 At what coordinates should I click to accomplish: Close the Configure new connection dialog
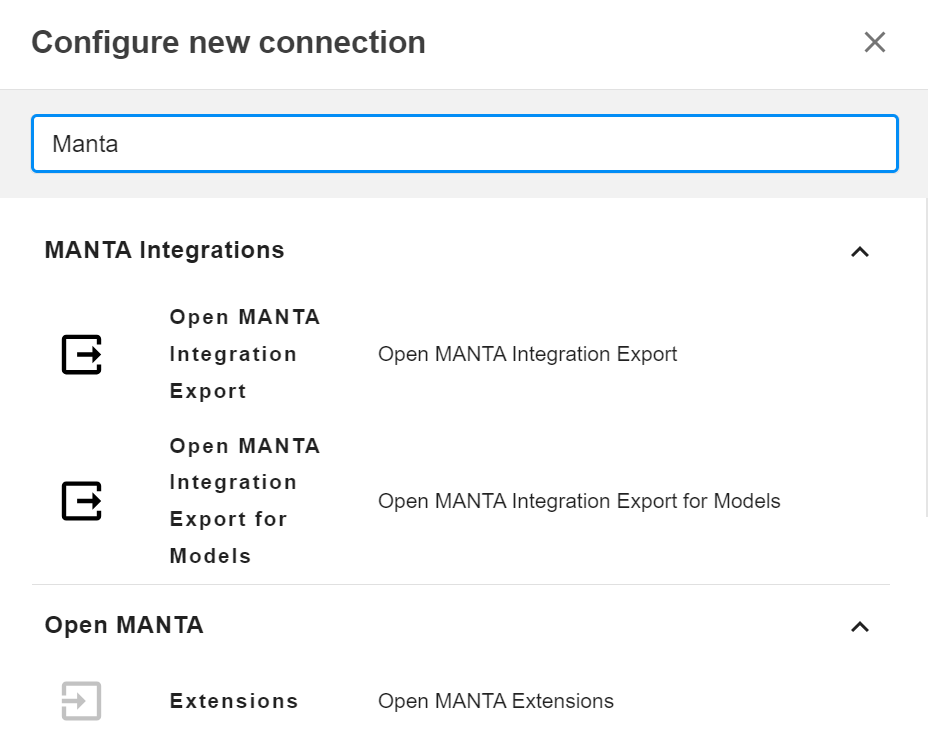pyautogui.click(x=874, y=42)
